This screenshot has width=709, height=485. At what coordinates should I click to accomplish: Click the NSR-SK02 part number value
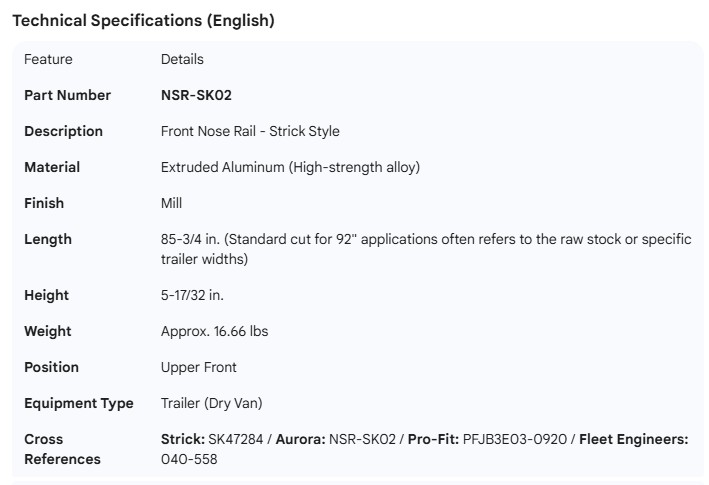tap(197, 95)
